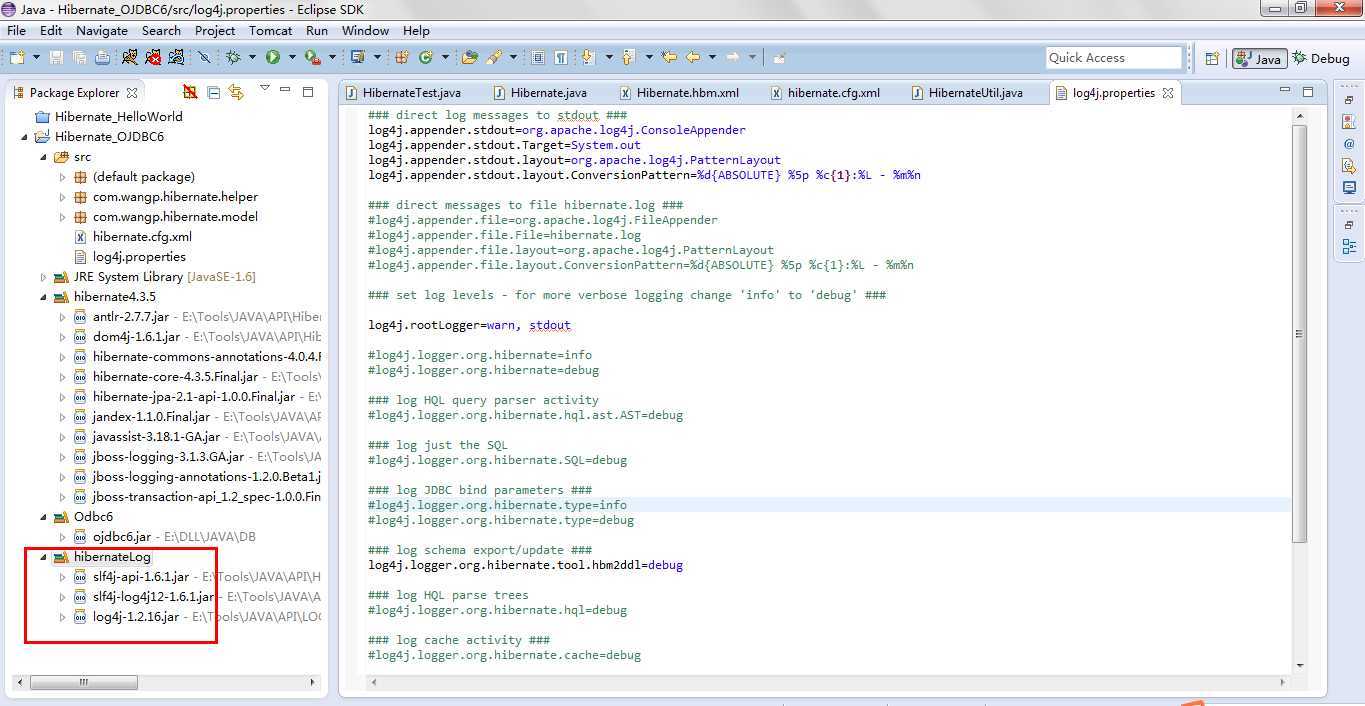Image resolution: width=1365 pixels, height=706 pixels.
Task: Select log4j.properties file in the tree
Action: click(139, 257)
